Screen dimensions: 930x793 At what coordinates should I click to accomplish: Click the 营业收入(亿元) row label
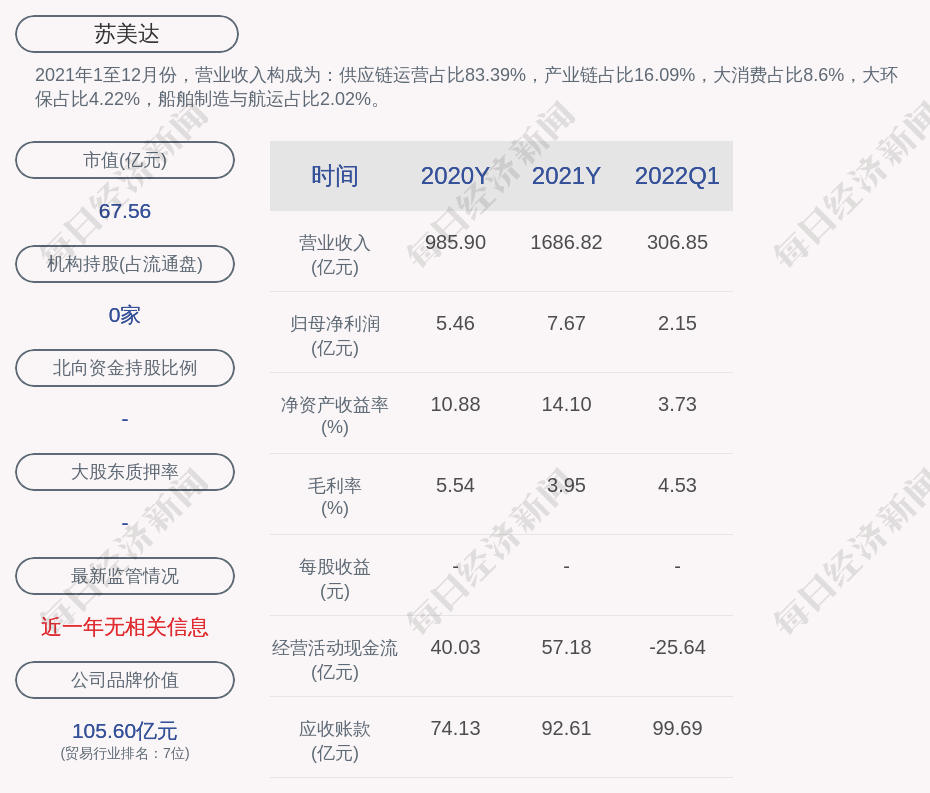(x=335, y=255)
